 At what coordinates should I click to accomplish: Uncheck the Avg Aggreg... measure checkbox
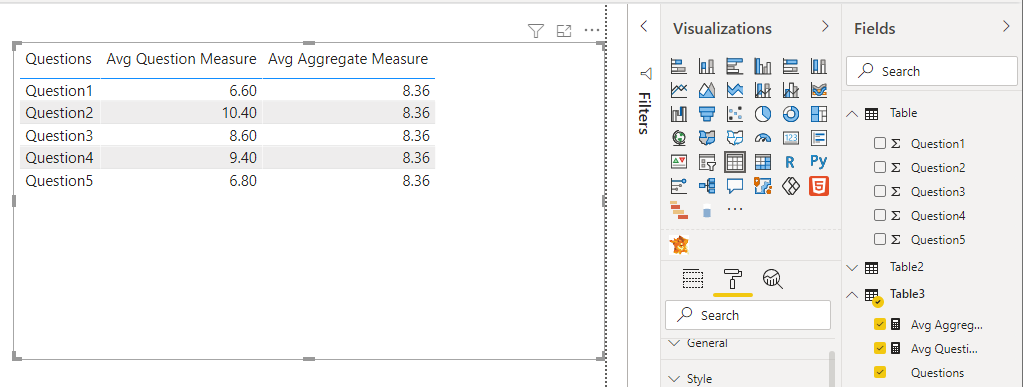879,324
